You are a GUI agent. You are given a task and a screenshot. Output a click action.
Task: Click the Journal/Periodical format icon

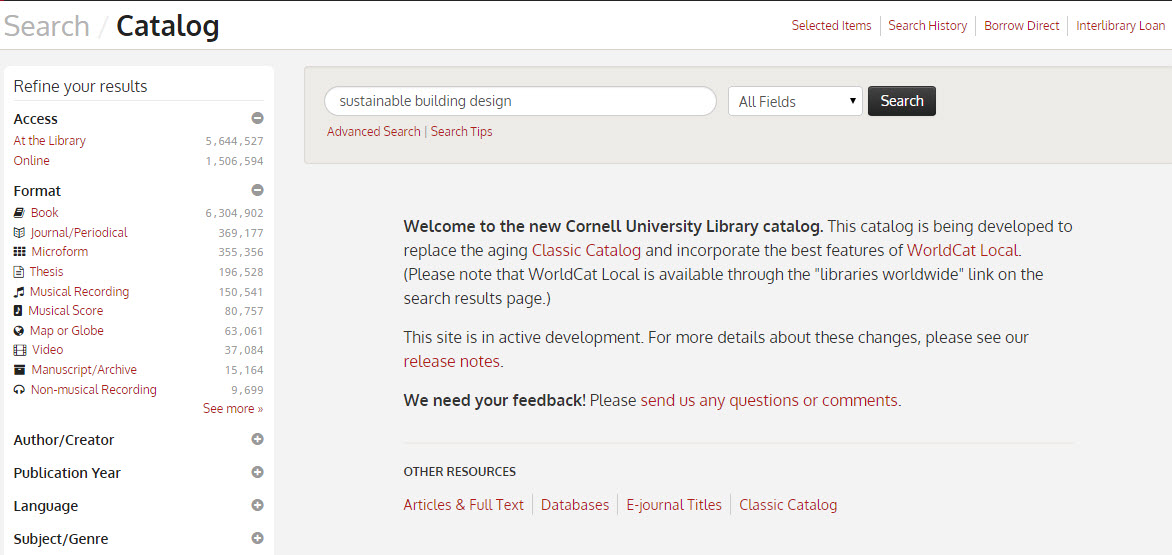click(x=19, y=232)
